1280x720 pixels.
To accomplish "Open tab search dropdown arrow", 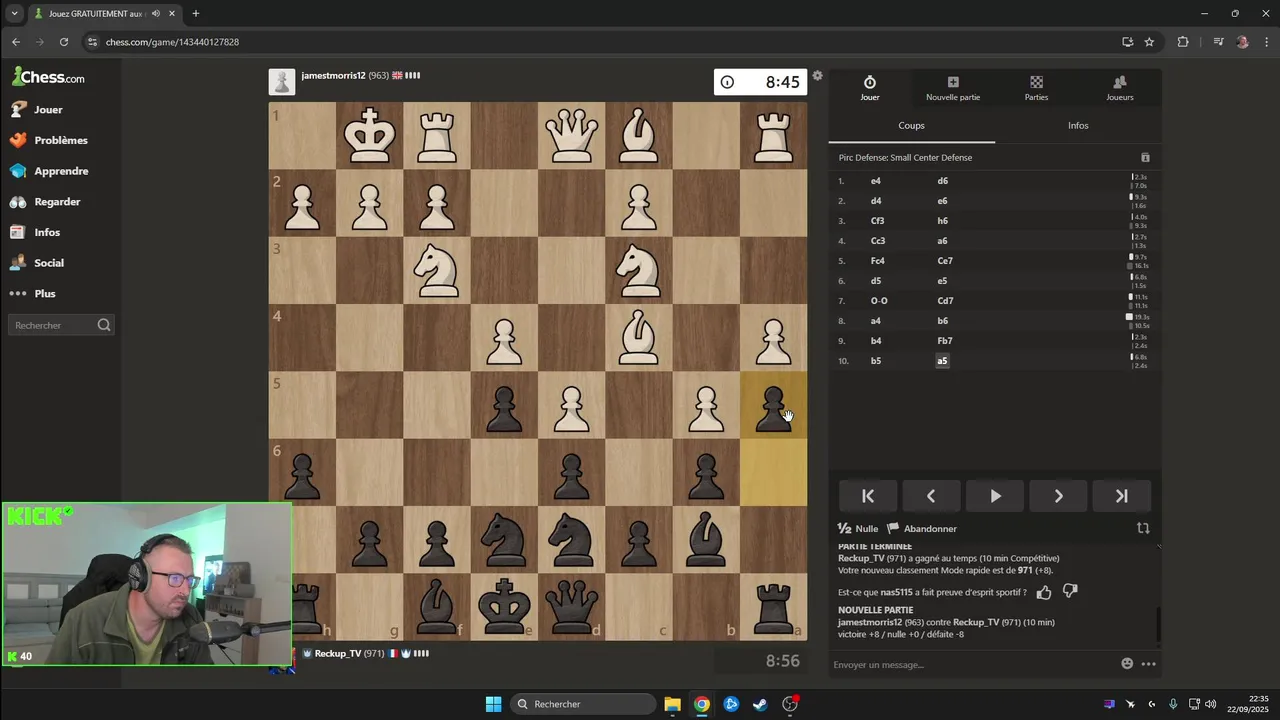I will [x=14, y=13].
